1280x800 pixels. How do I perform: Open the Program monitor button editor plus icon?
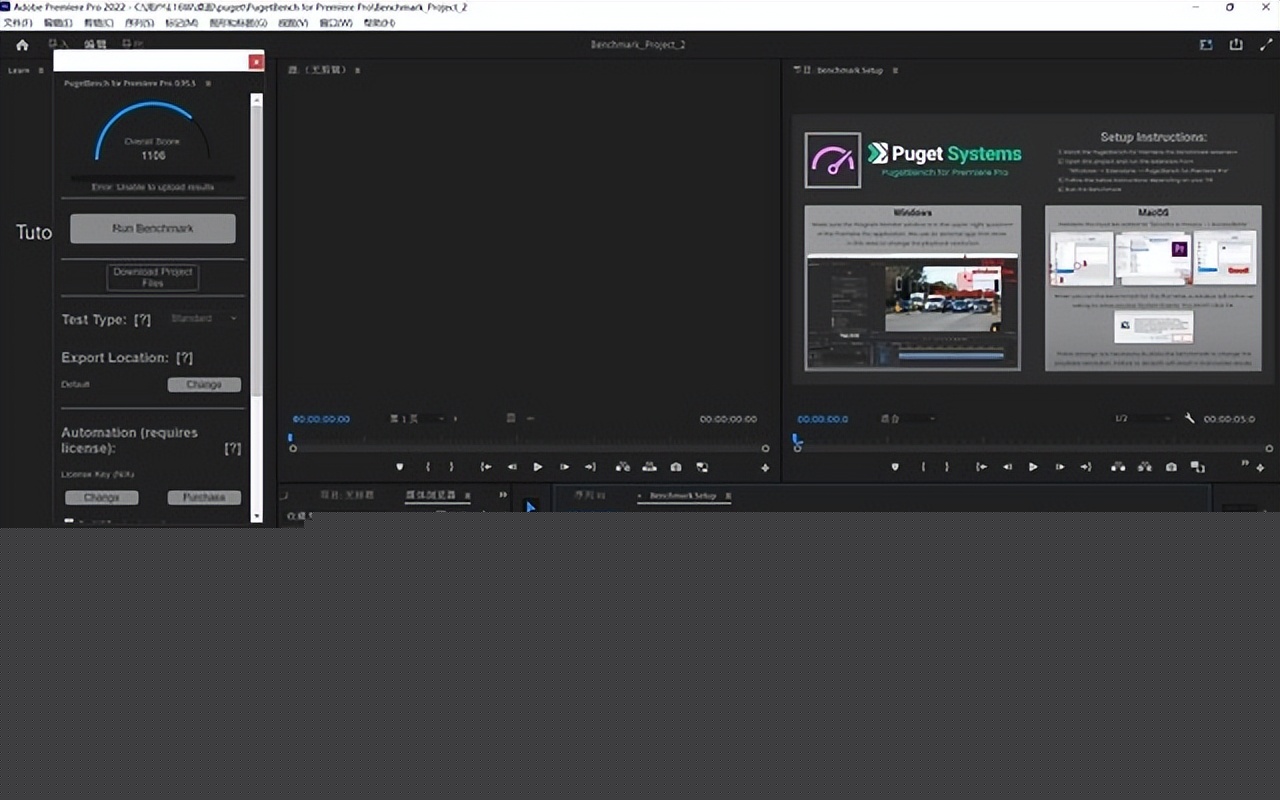tap(1262, 468)
